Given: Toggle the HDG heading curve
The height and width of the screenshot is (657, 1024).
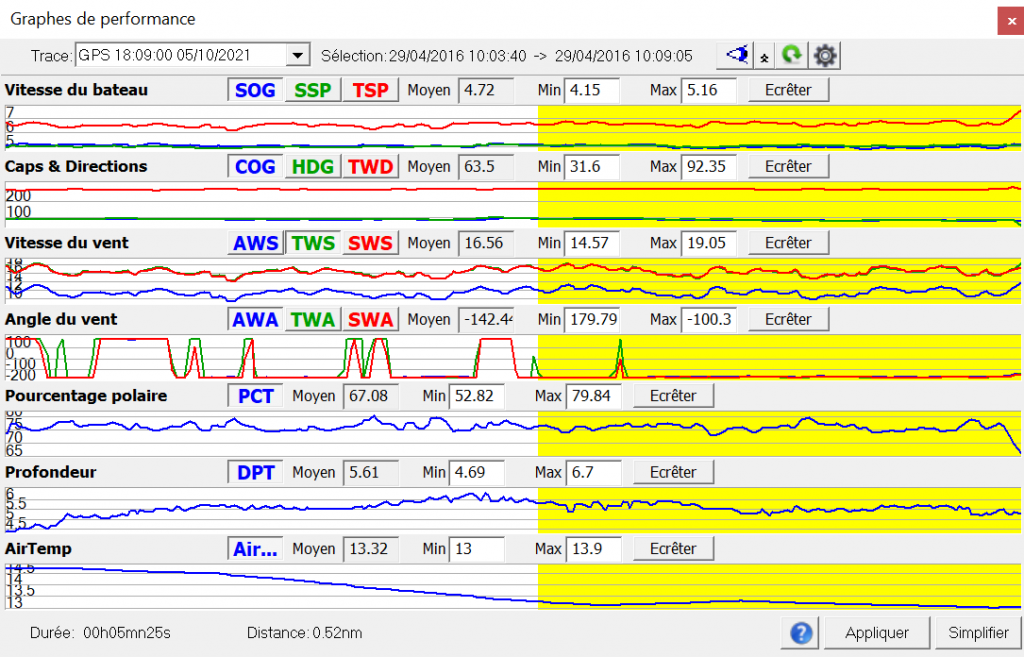Looking at the screenshot, I should (313, 166).
